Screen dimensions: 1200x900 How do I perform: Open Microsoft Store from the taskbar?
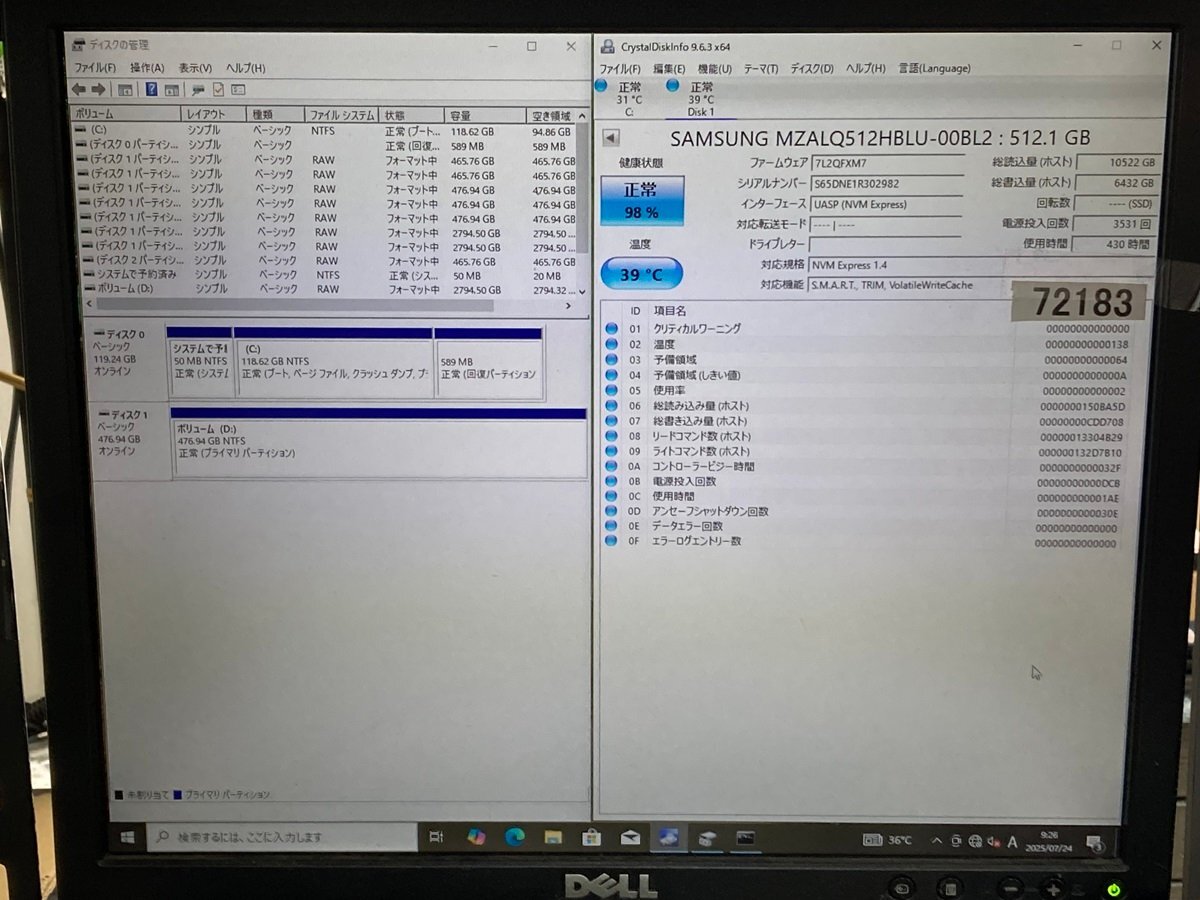[591, 837]
